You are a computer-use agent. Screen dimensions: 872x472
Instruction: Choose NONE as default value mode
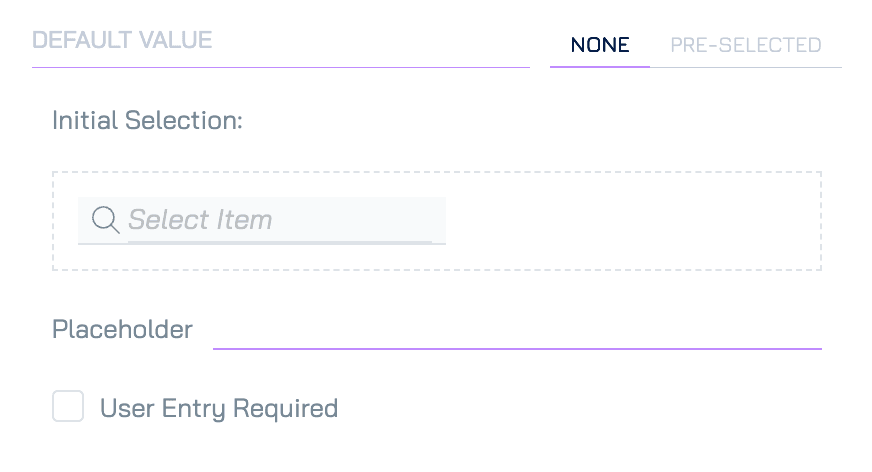point(600,45)
